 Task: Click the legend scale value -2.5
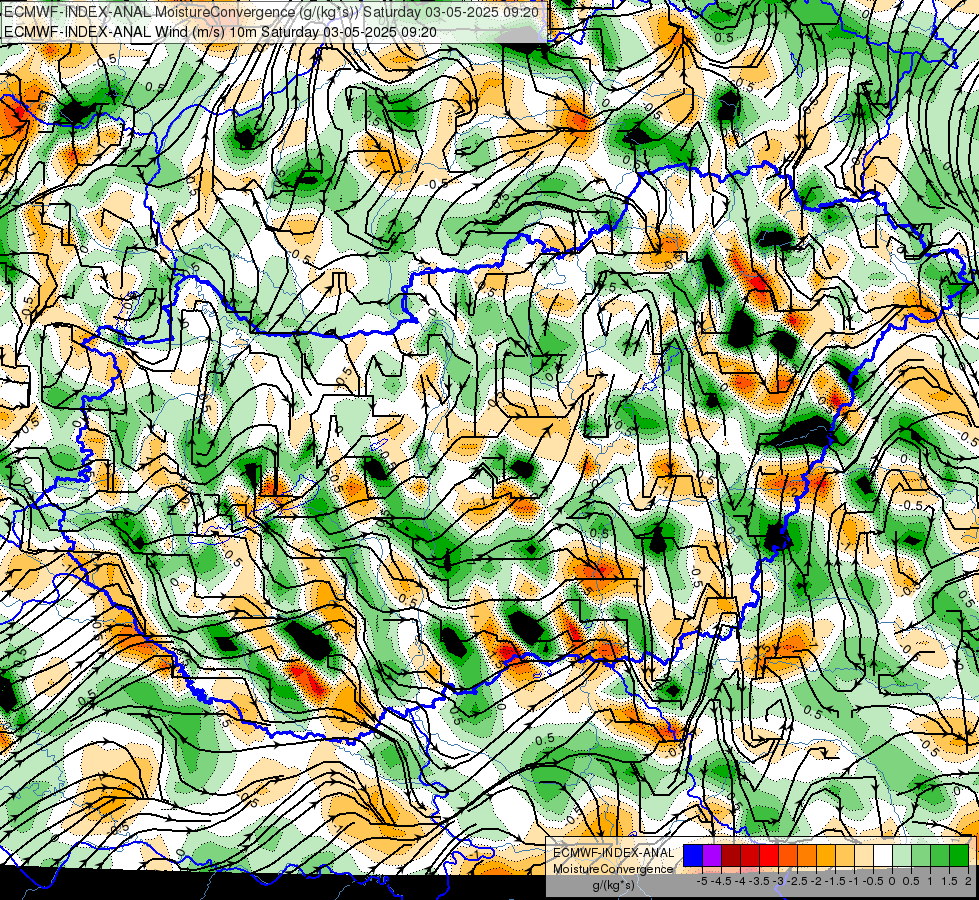(x=798, y=881)
